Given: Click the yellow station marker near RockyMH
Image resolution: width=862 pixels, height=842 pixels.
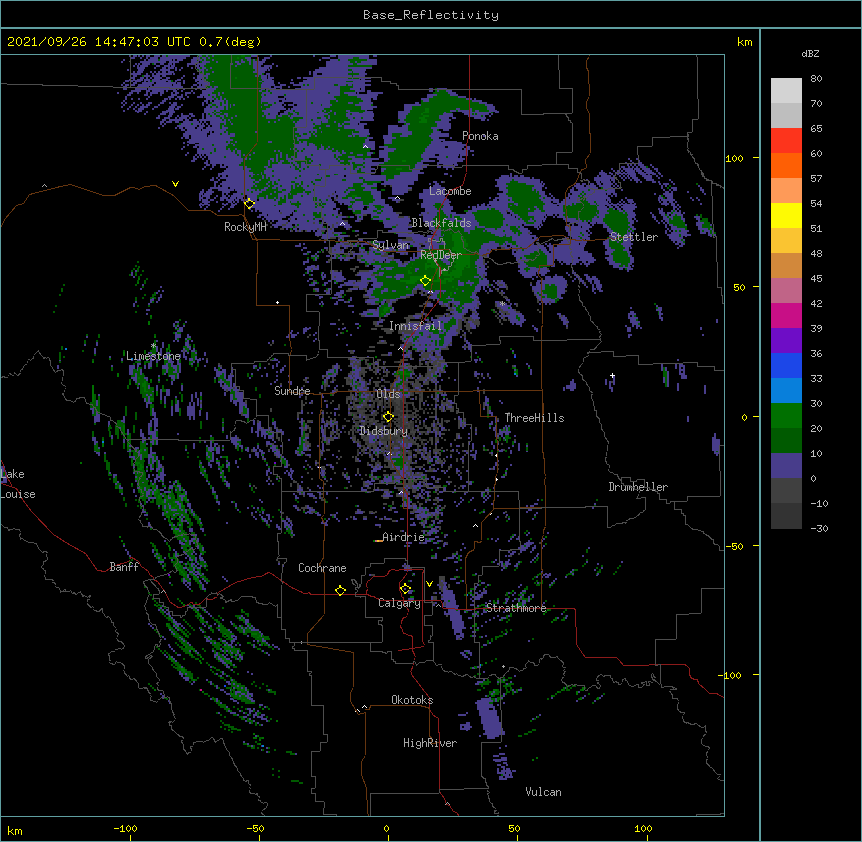Looking at the screenshot, I should pos(249,204).
